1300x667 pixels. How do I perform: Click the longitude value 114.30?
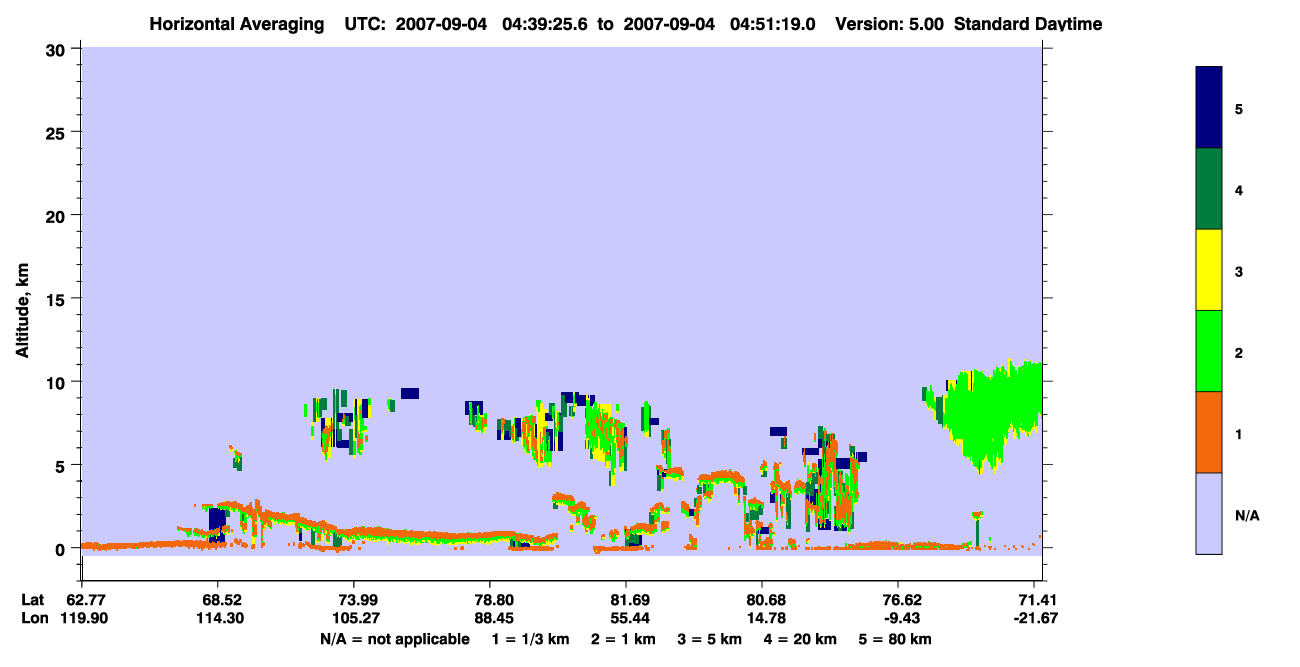(x=218, y=618)
